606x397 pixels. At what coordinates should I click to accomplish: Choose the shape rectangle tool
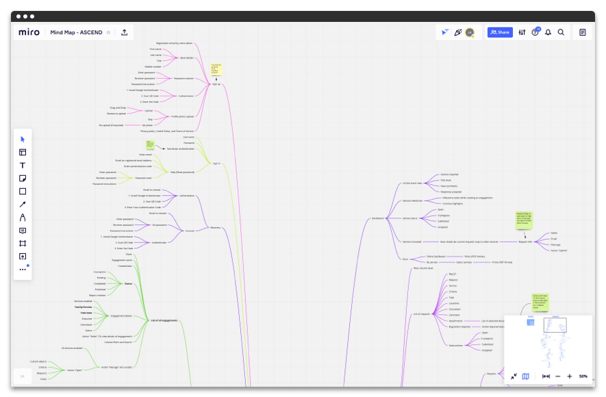point(22,191)
